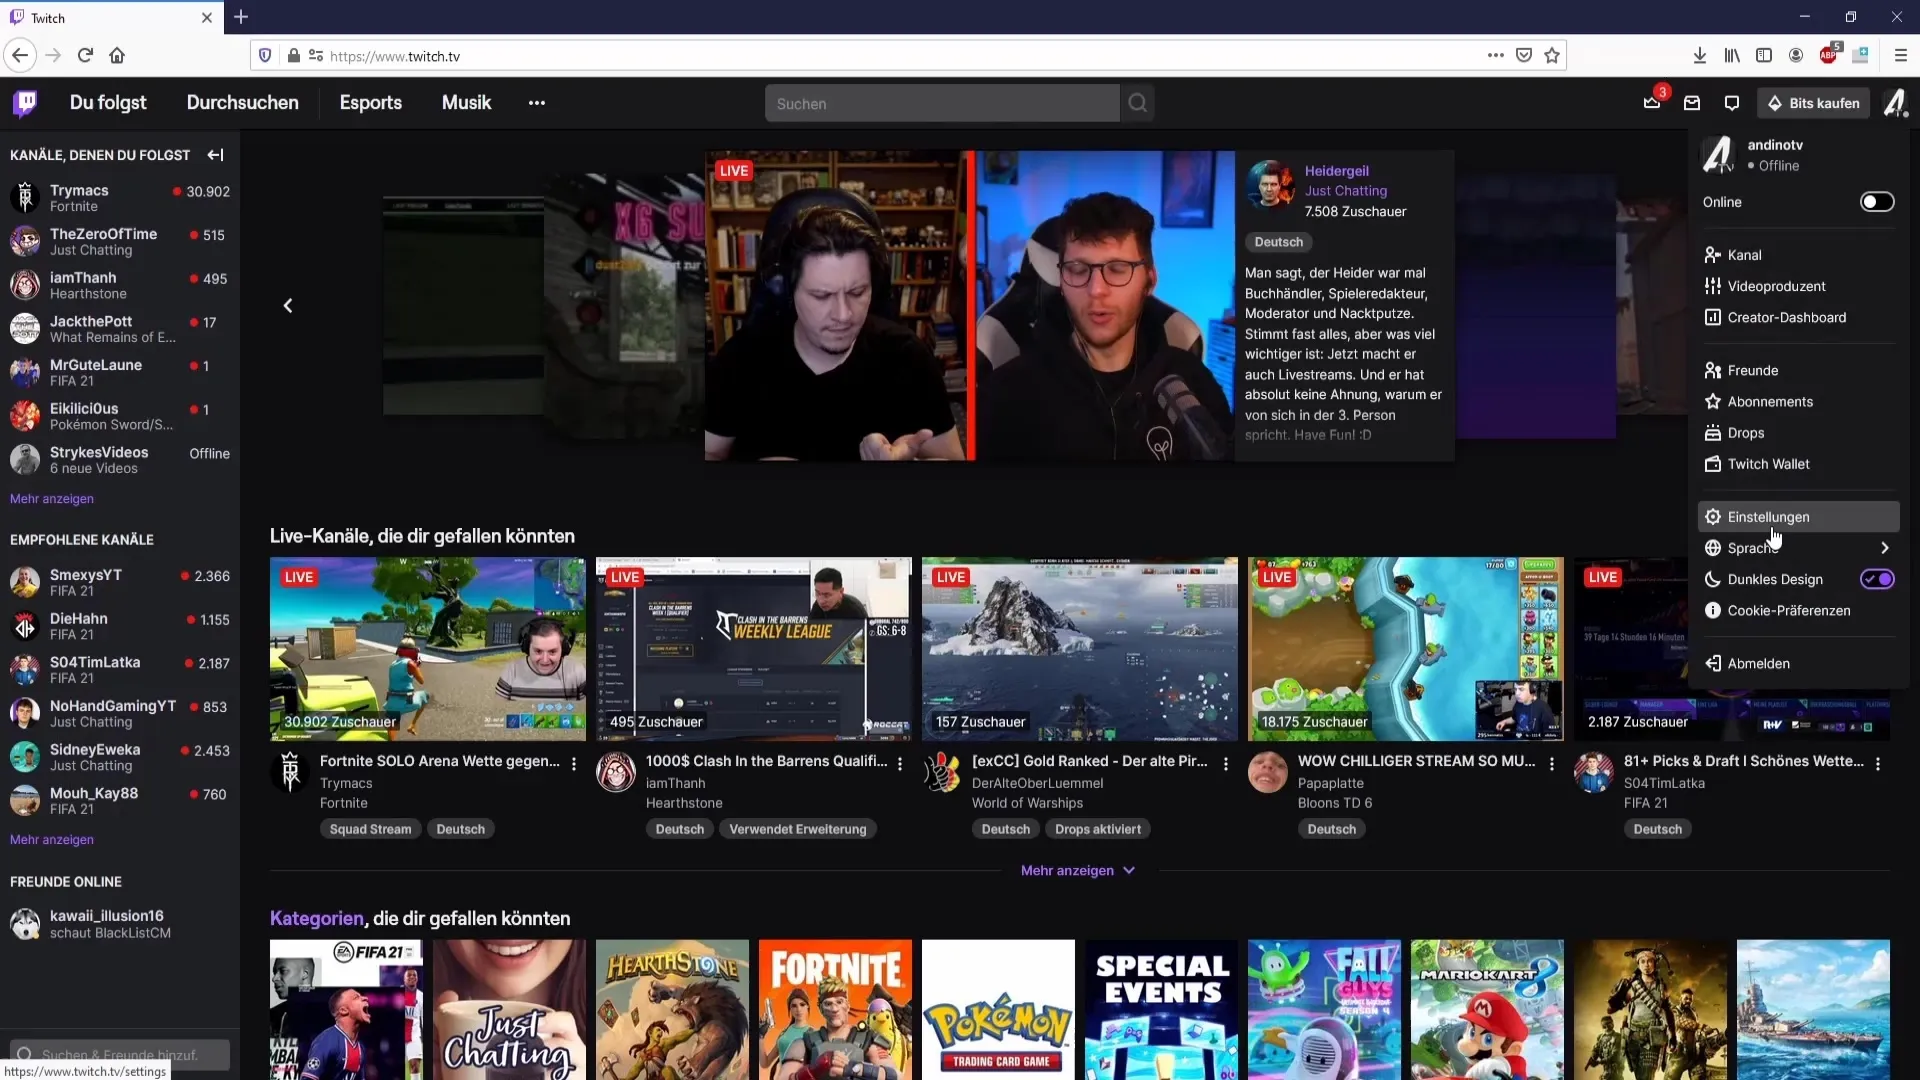Open SmexysYT in recommended channels

pyautogui.click(x=120, y=582)
